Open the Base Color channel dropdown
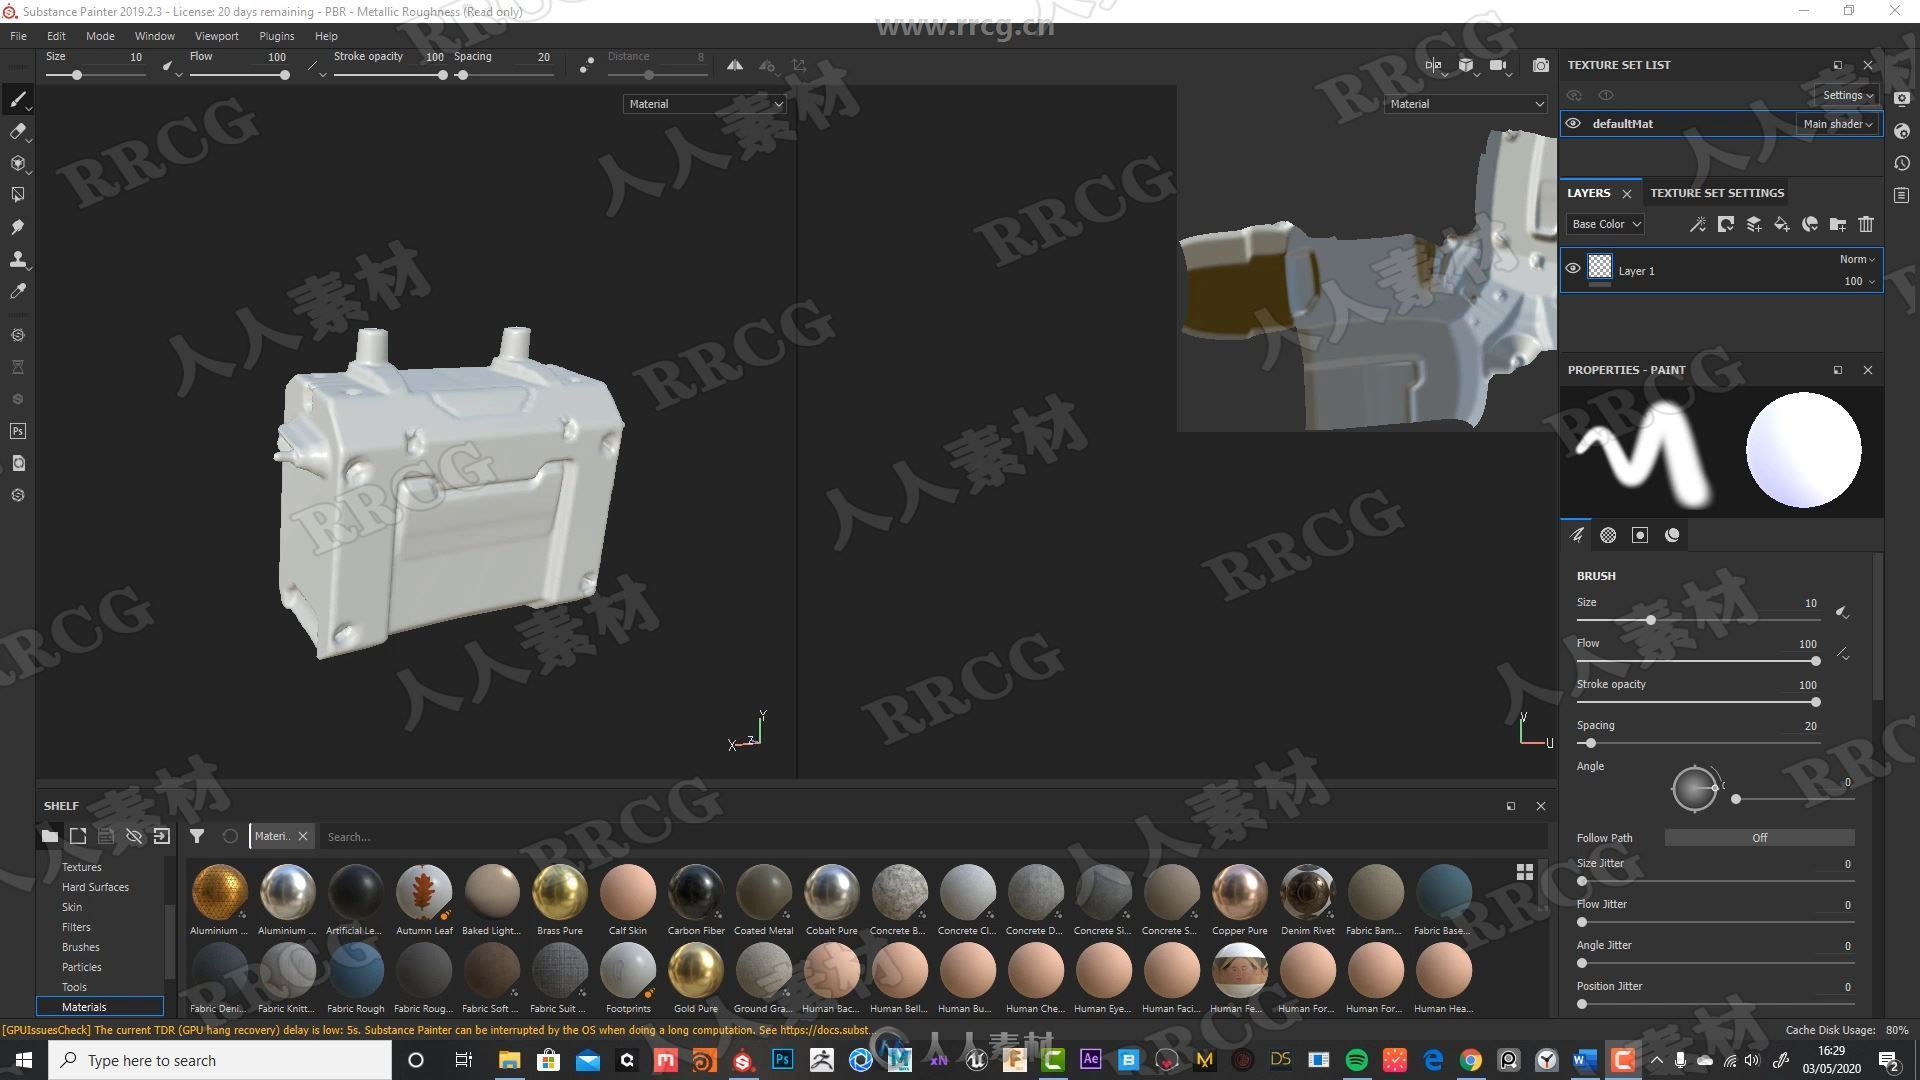 [x=1605, y=224]
